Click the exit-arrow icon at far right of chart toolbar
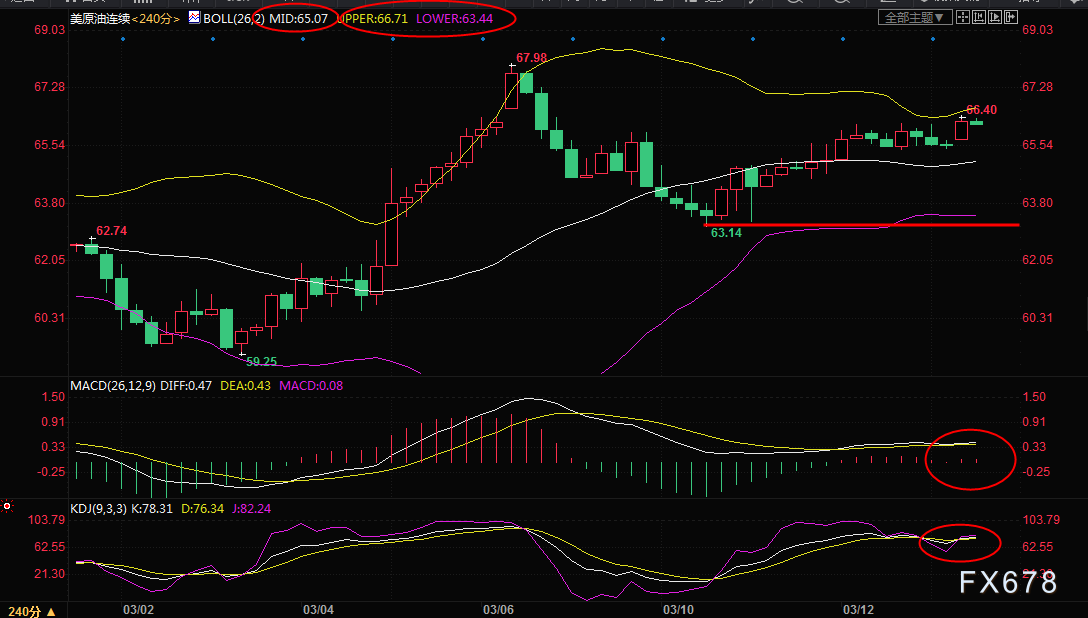The width and height of the screenshot is (1088, 618). coord(1011,18)
